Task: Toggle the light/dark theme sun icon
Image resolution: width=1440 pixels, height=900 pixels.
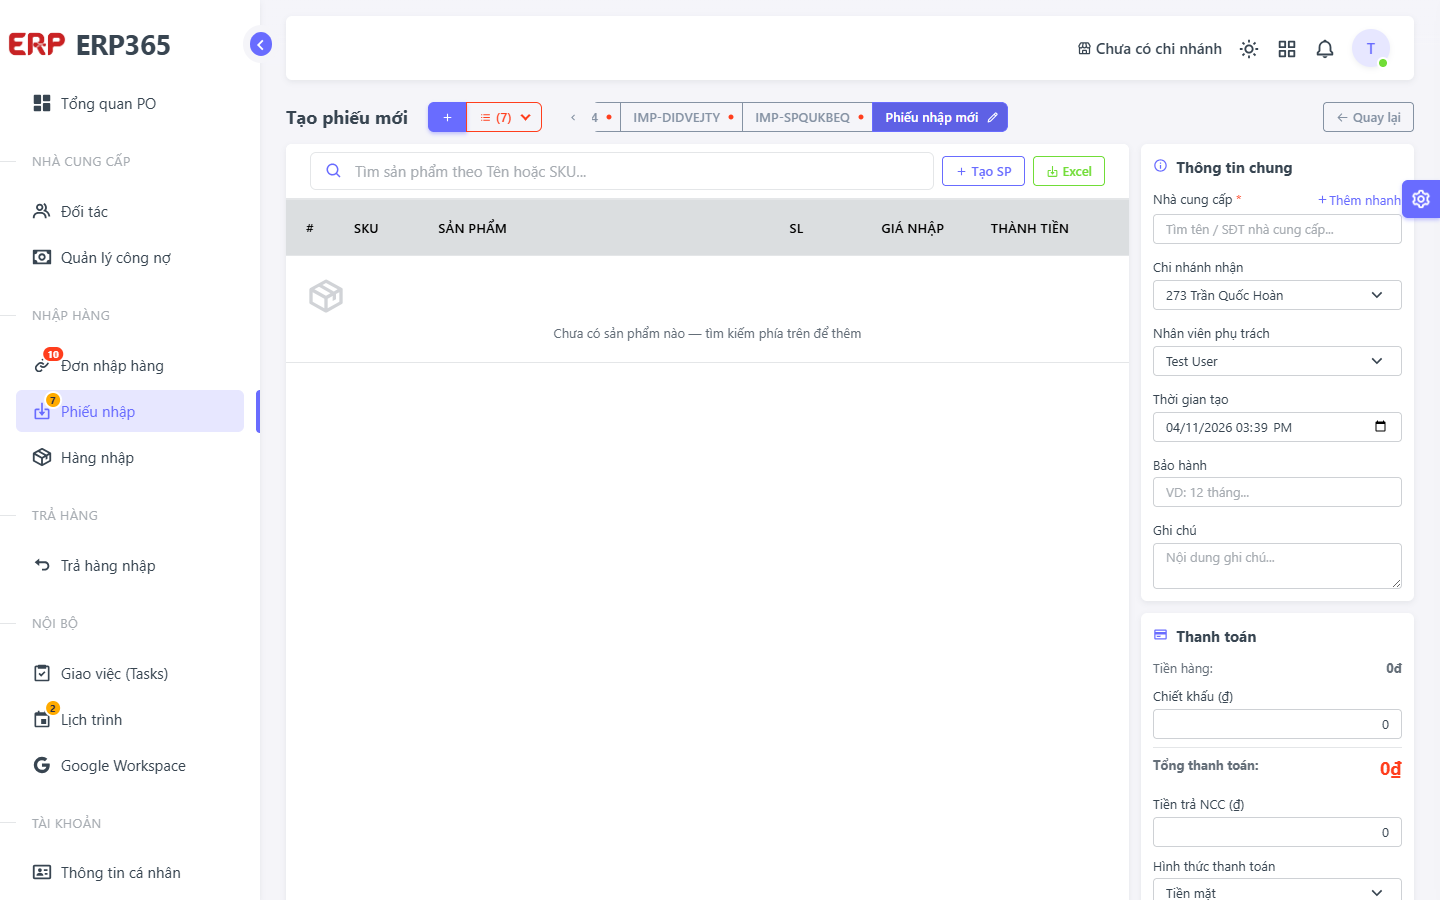Action: [1249, 49]
